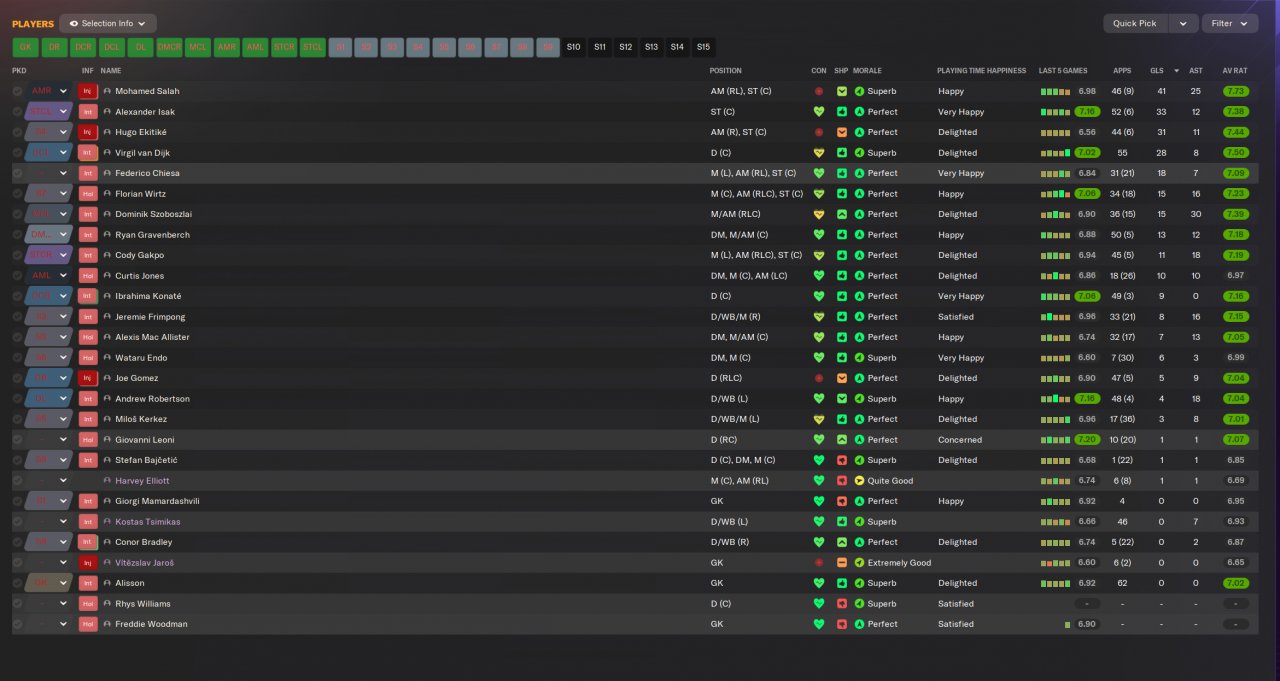Toggle the pick checkmark for Ibrahima Konaté
The width and height of the screenshot is (1280, 681).
(x=17, y=296)
